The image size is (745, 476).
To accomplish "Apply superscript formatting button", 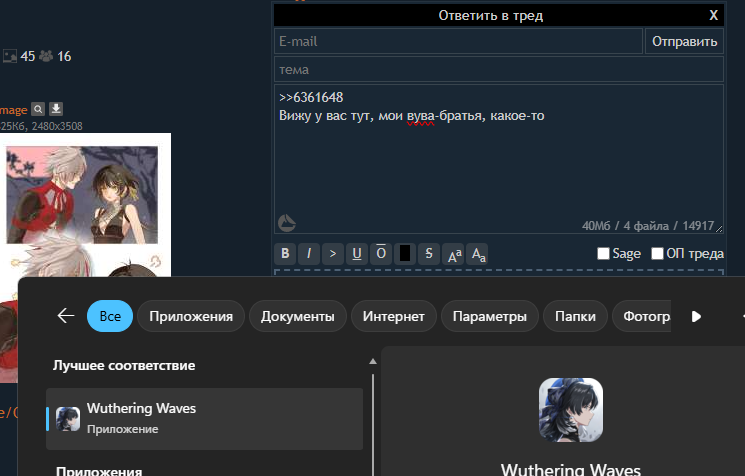I will tap(453, 254).
